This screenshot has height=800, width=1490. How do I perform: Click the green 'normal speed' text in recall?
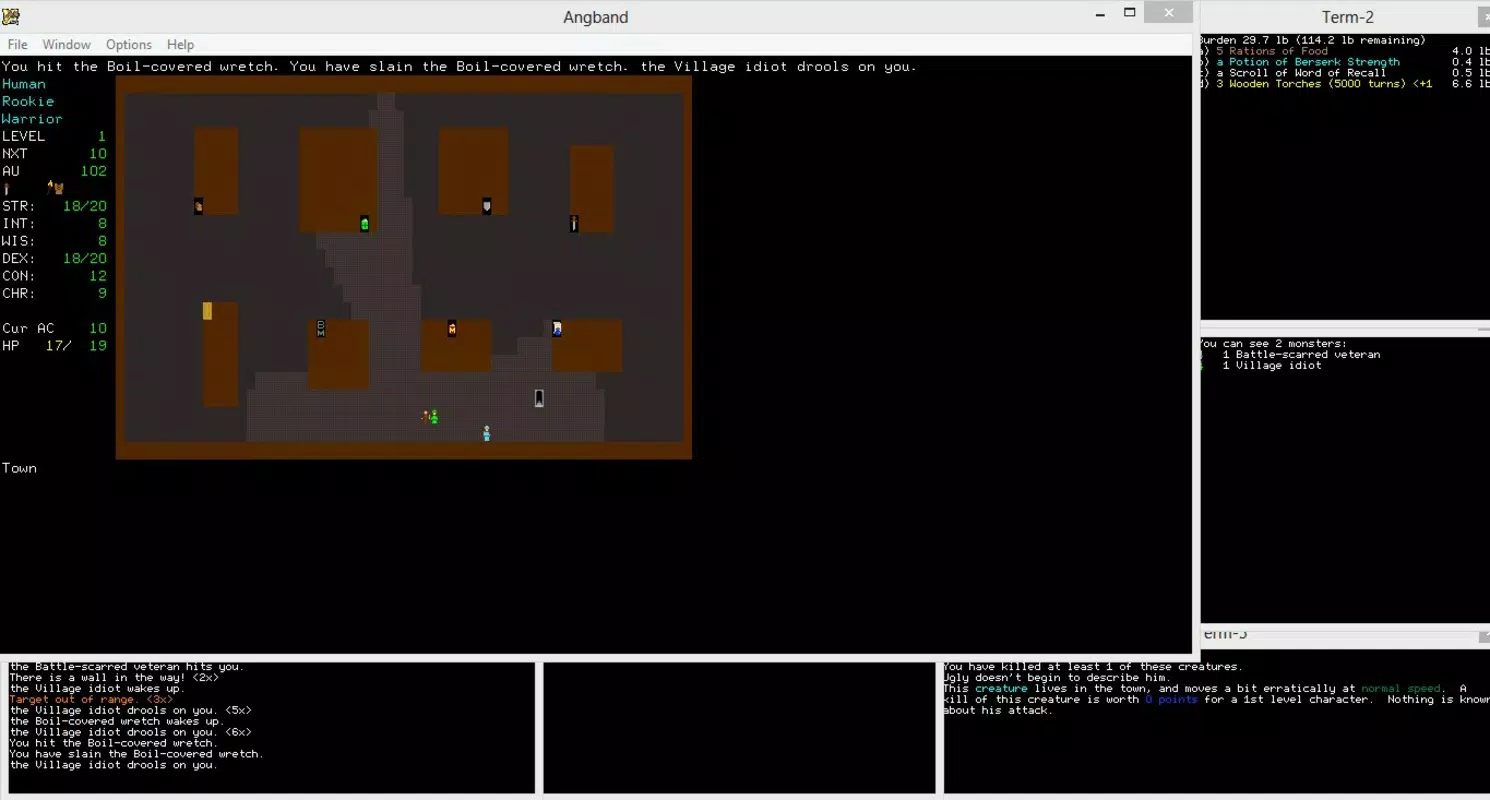click(x=1401, y=688)
